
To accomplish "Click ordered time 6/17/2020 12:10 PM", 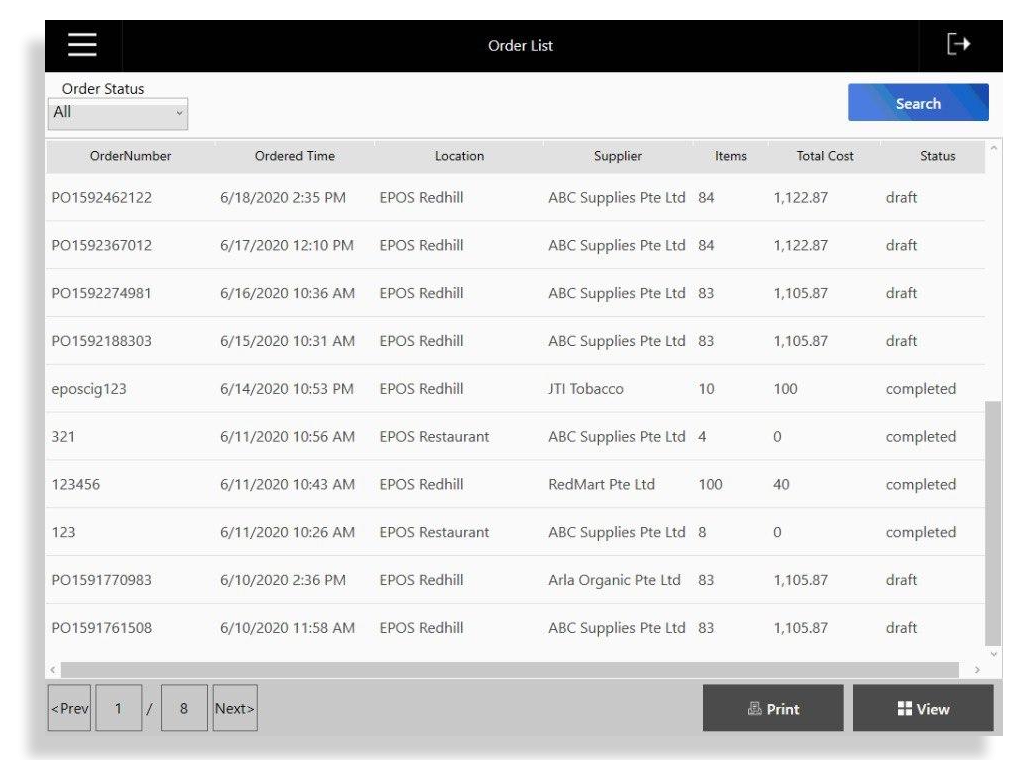I will 287,245.
